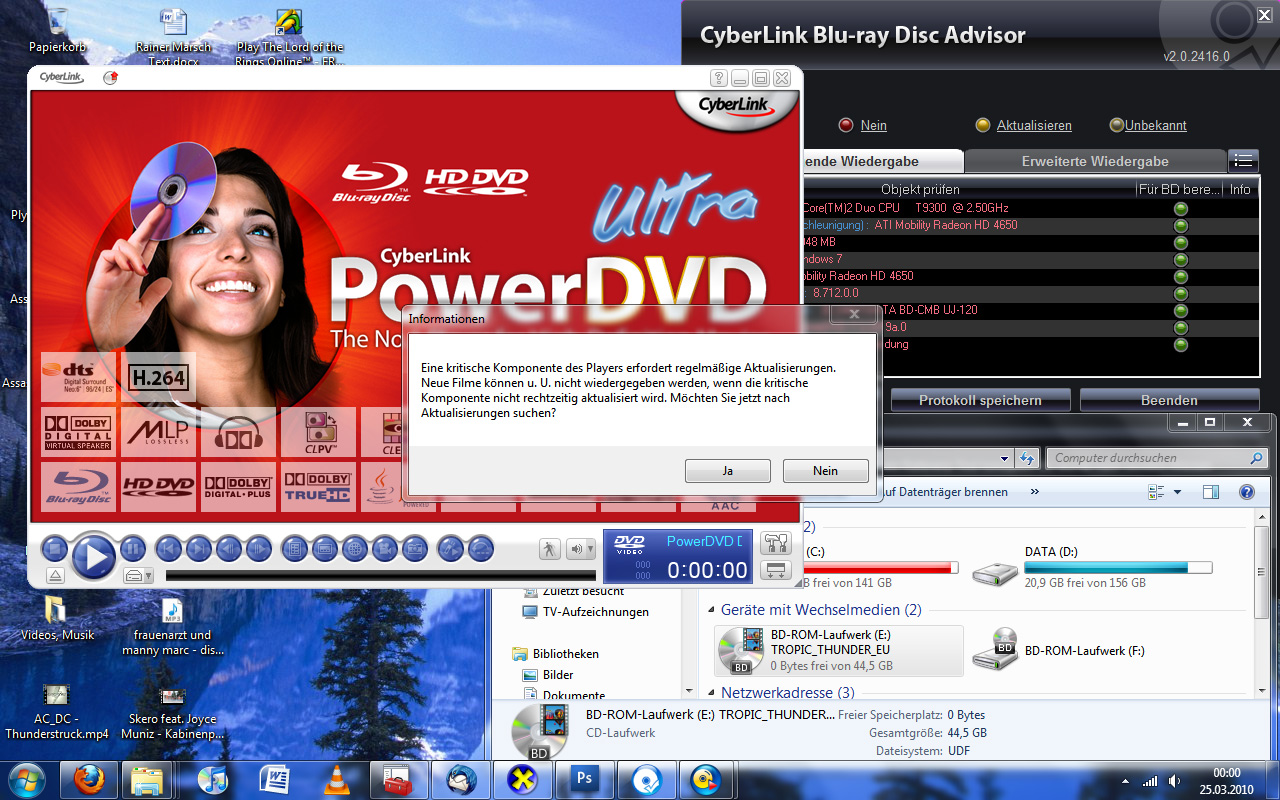Step one frame forward in PowerDVD
This screenshot has width=1280, height=800.
(259, 548)
